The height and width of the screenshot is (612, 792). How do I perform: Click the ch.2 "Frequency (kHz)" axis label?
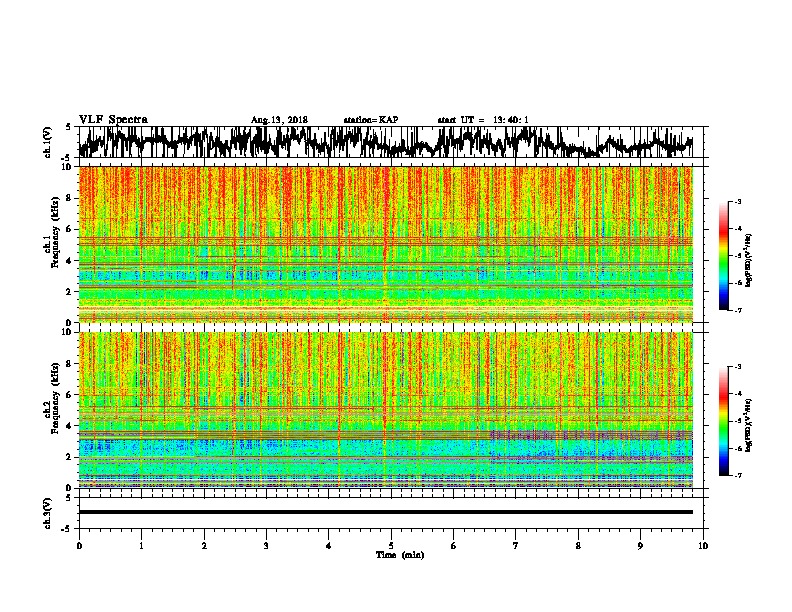(55, 397)
